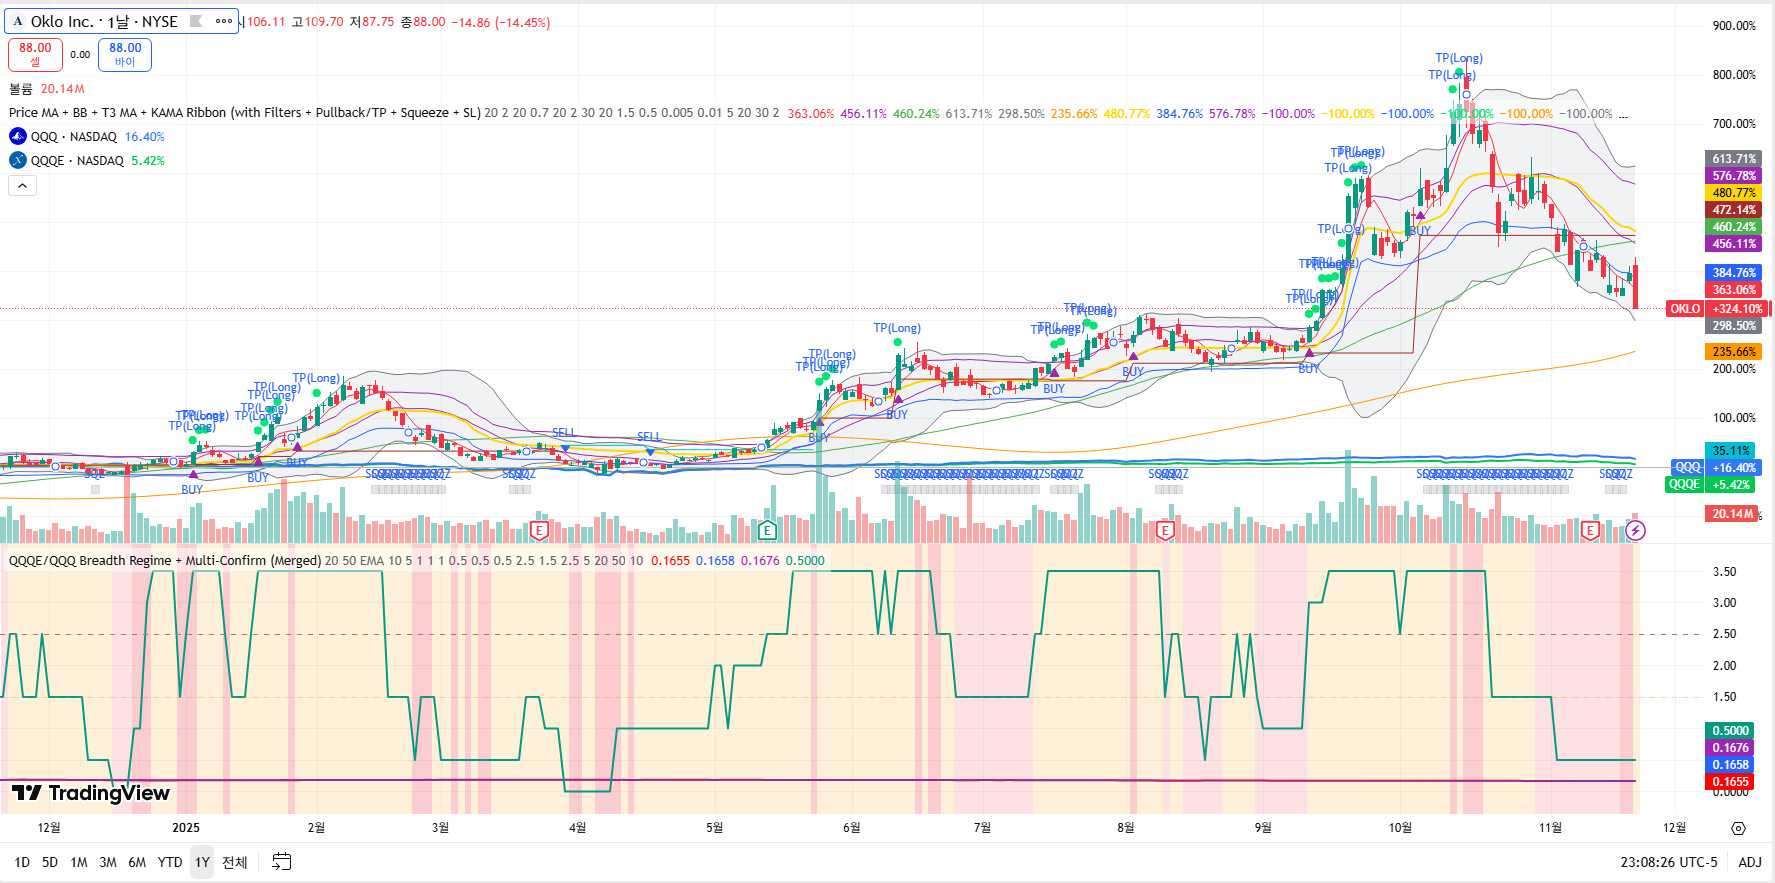Screen dimensions: 1775x883
Task: Click the 0.00 spread value between sell and buy
Action: pos(80,55)
